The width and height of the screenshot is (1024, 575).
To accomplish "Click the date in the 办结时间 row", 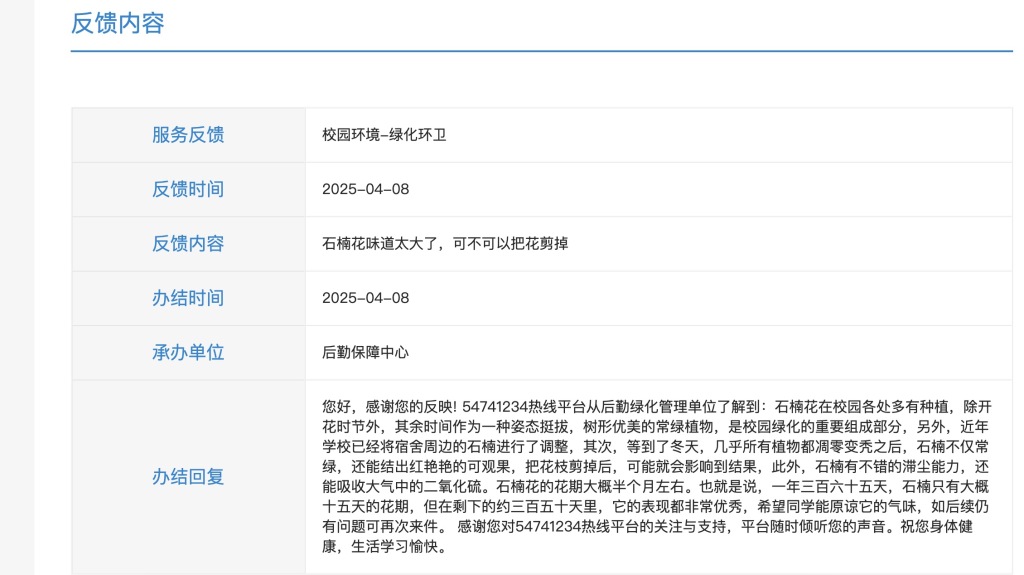I will tap(365, 298).
